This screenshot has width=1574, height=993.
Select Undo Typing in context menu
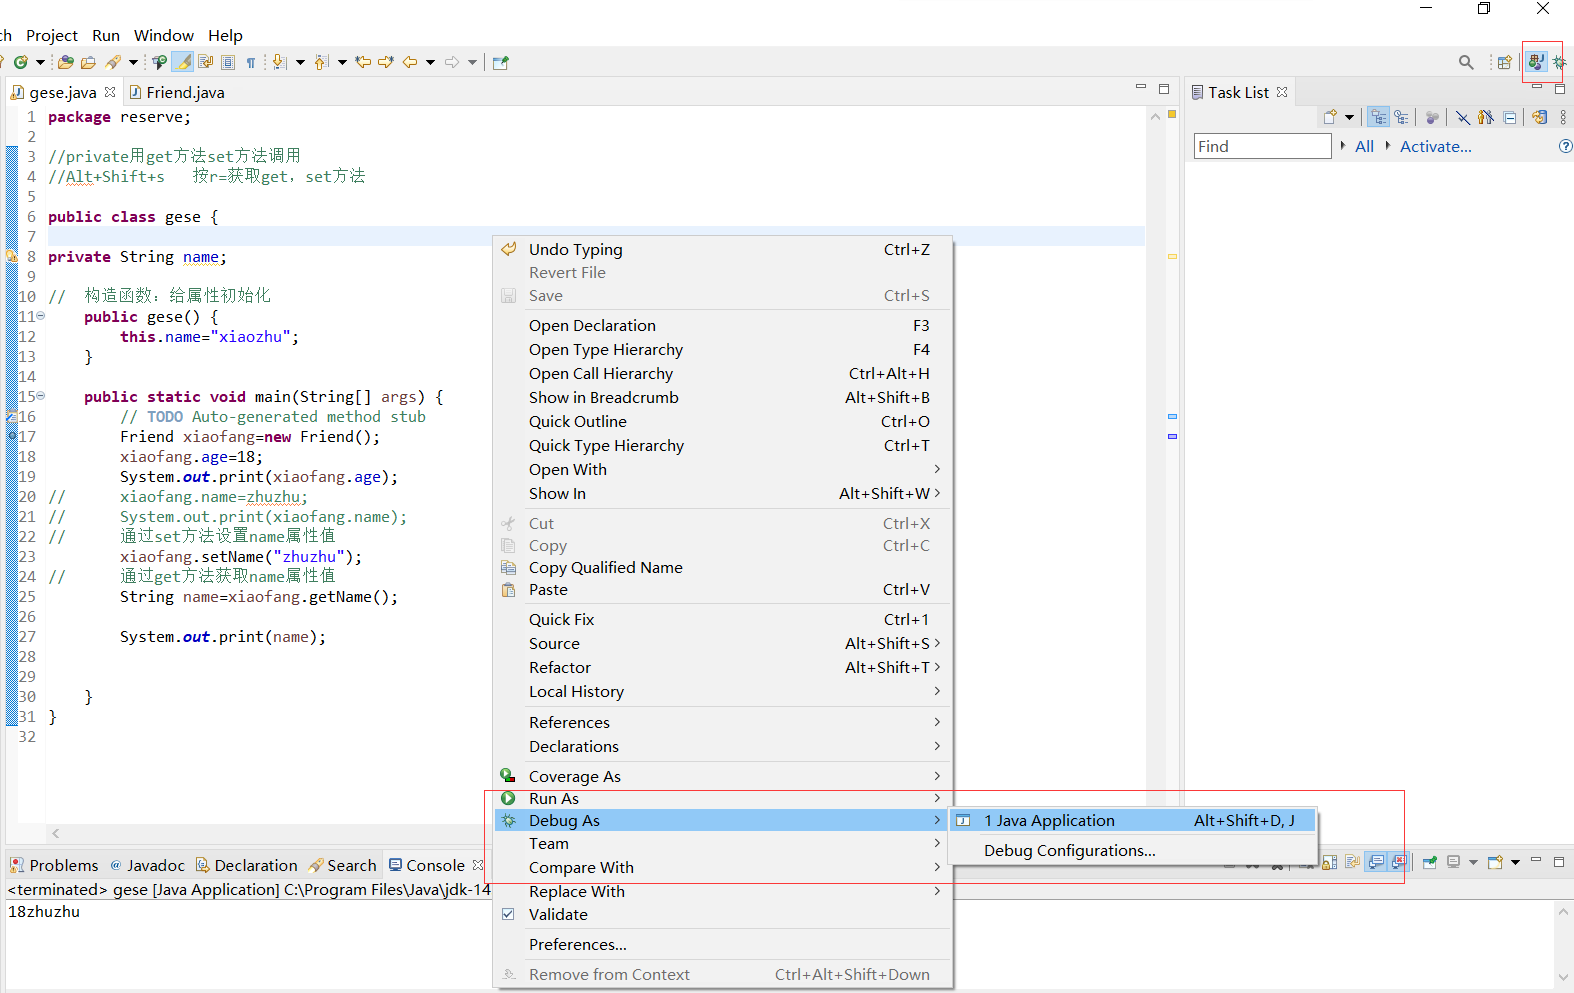click(723, 249)
